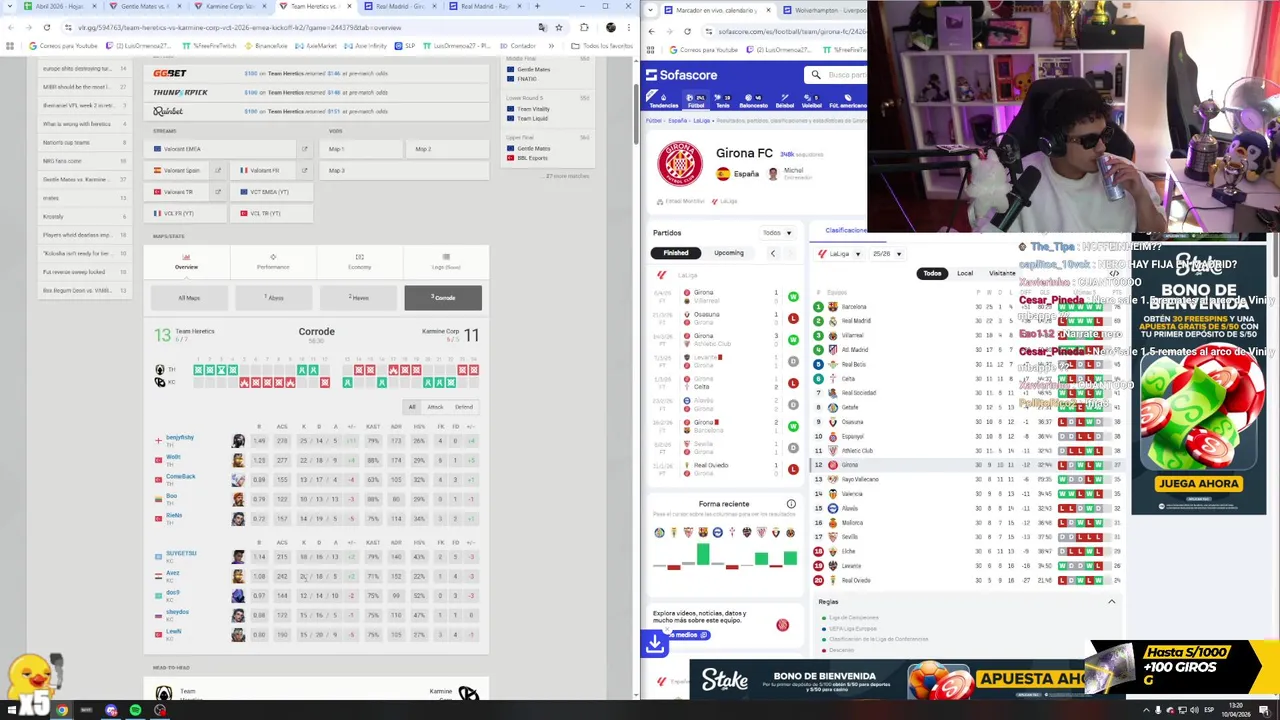This screenshot has width=1280, height=720.
Task: Show Upcoming matches
Action: 728,253
